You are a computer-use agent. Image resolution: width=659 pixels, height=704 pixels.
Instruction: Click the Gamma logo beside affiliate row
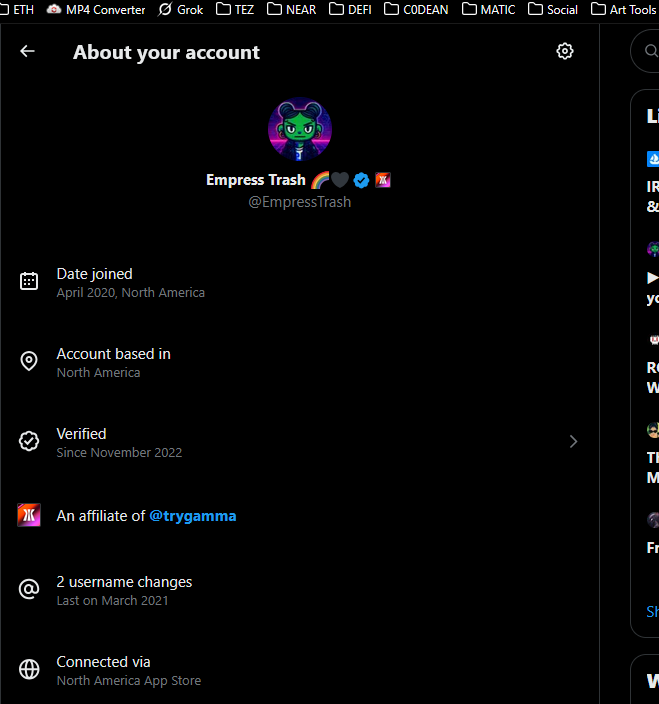pos(29,515)
